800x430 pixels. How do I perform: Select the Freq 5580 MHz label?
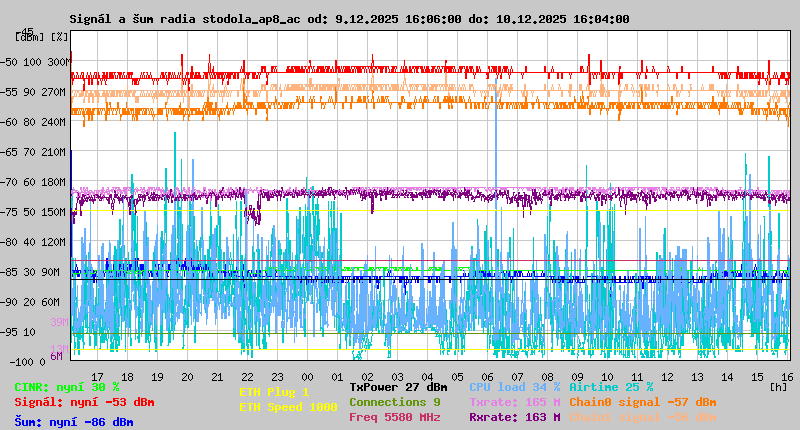point(394,417)
